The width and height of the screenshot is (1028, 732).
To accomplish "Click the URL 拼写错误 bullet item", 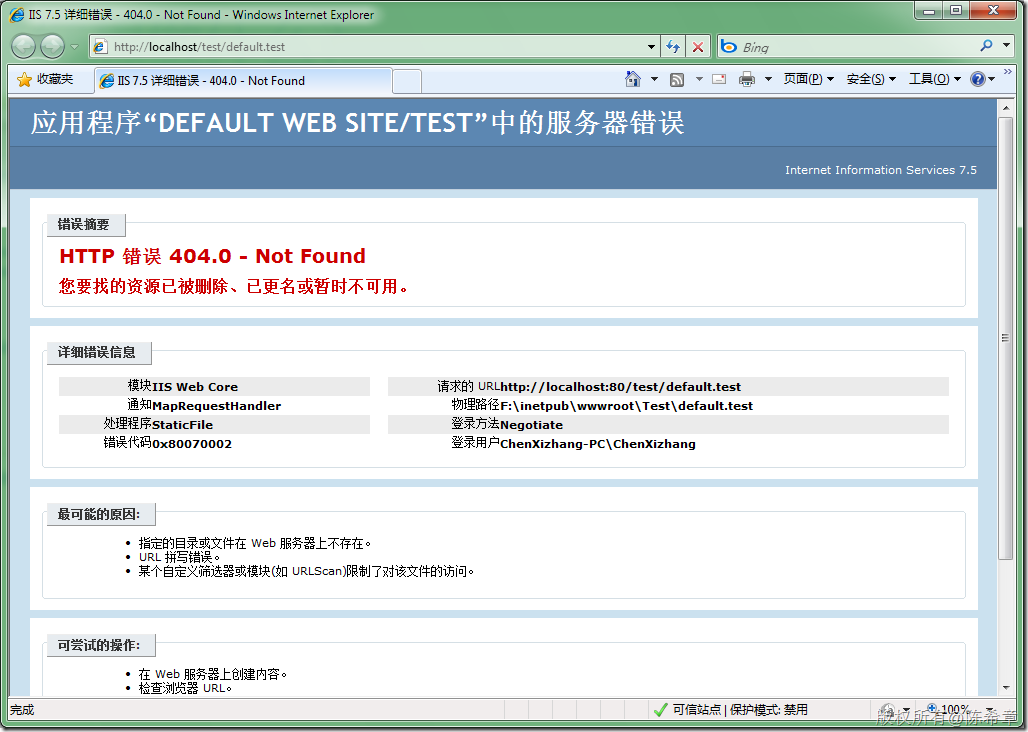I will coord(179,557).
